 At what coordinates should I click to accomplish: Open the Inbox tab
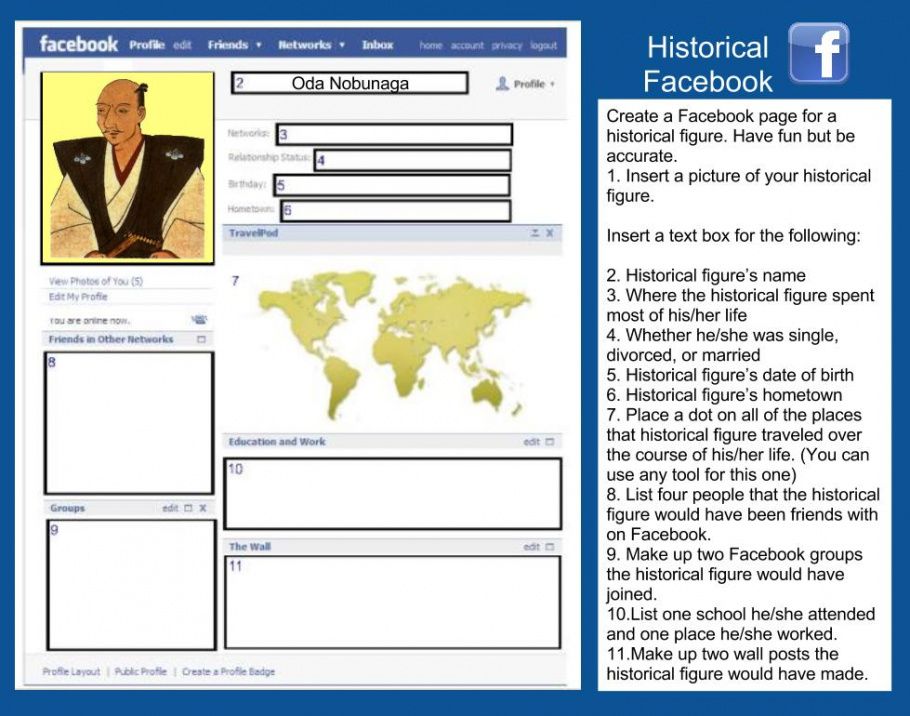pyautogui.click(x=377, y=45)
